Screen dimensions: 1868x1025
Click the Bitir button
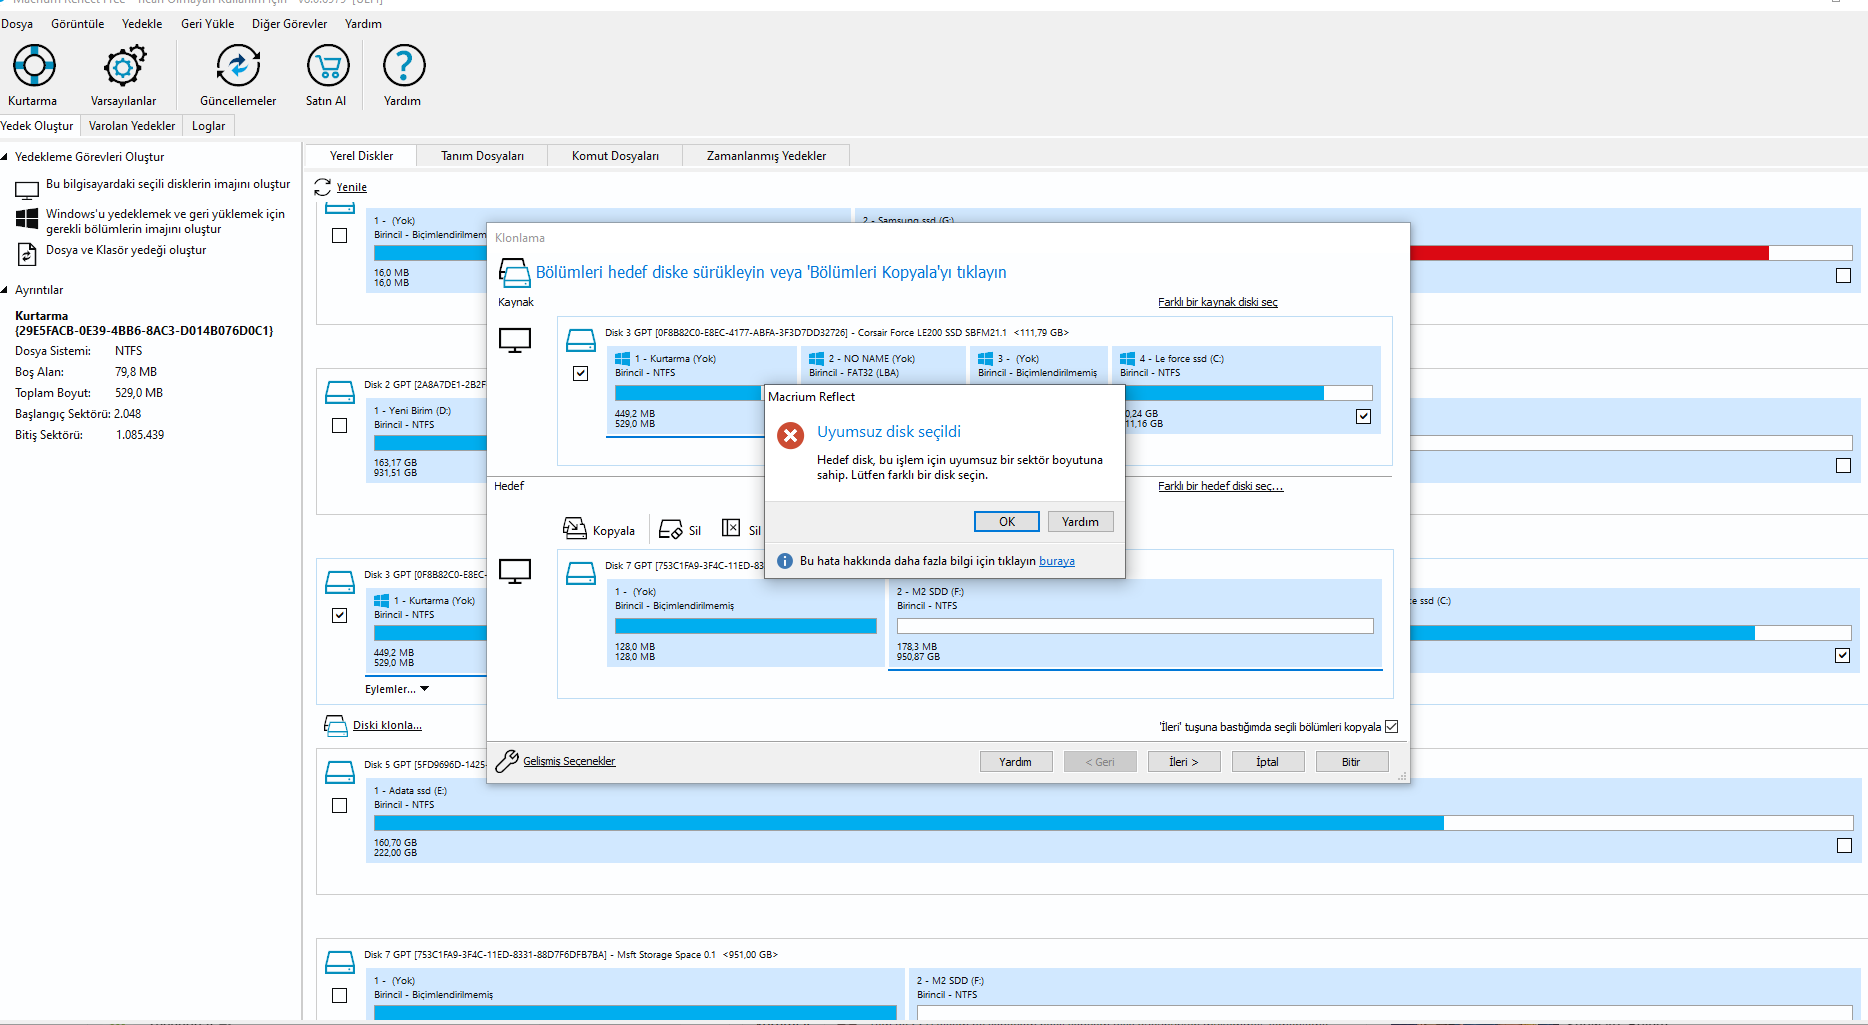(1351, 762)
